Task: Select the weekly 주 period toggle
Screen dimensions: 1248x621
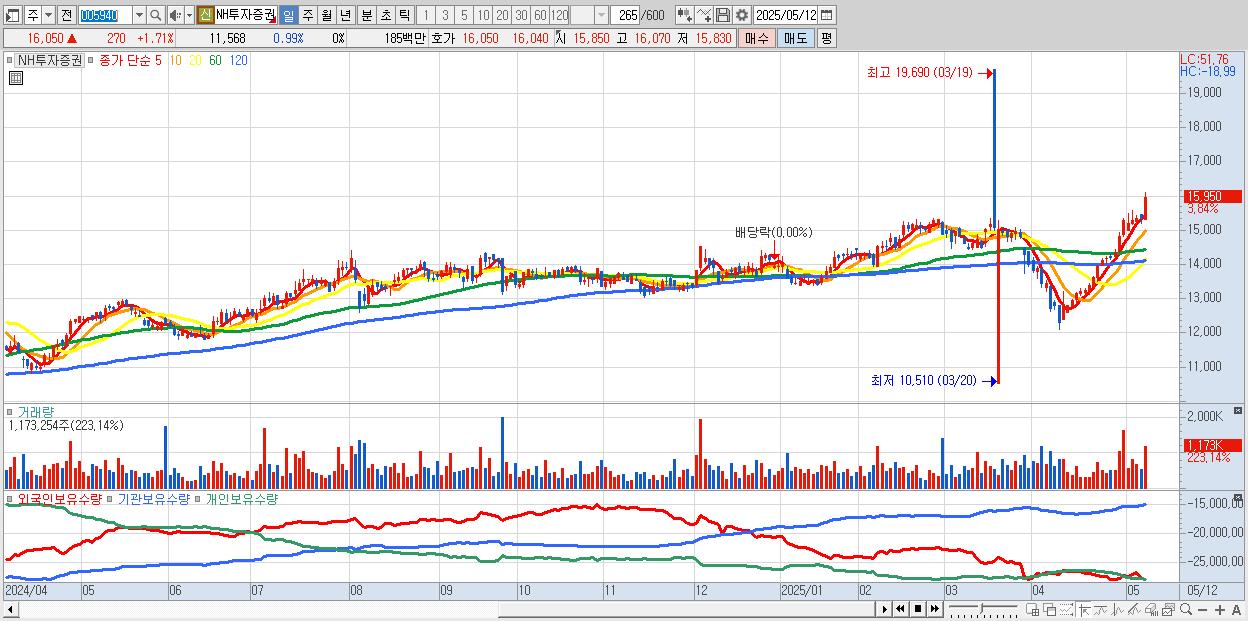Action: 307,15
